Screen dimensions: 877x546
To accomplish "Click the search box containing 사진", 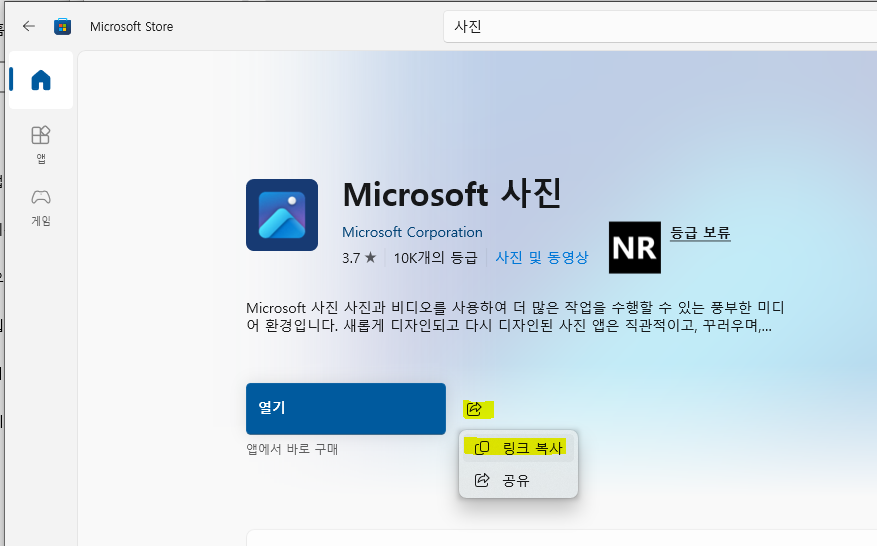I will [x=660, y=26].
